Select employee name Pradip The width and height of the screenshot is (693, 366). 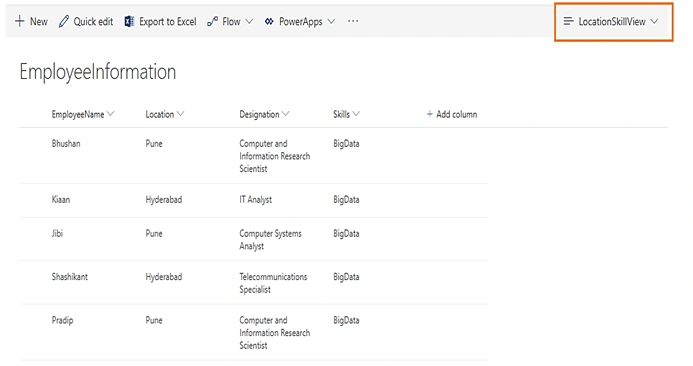[x=62, y=320]
